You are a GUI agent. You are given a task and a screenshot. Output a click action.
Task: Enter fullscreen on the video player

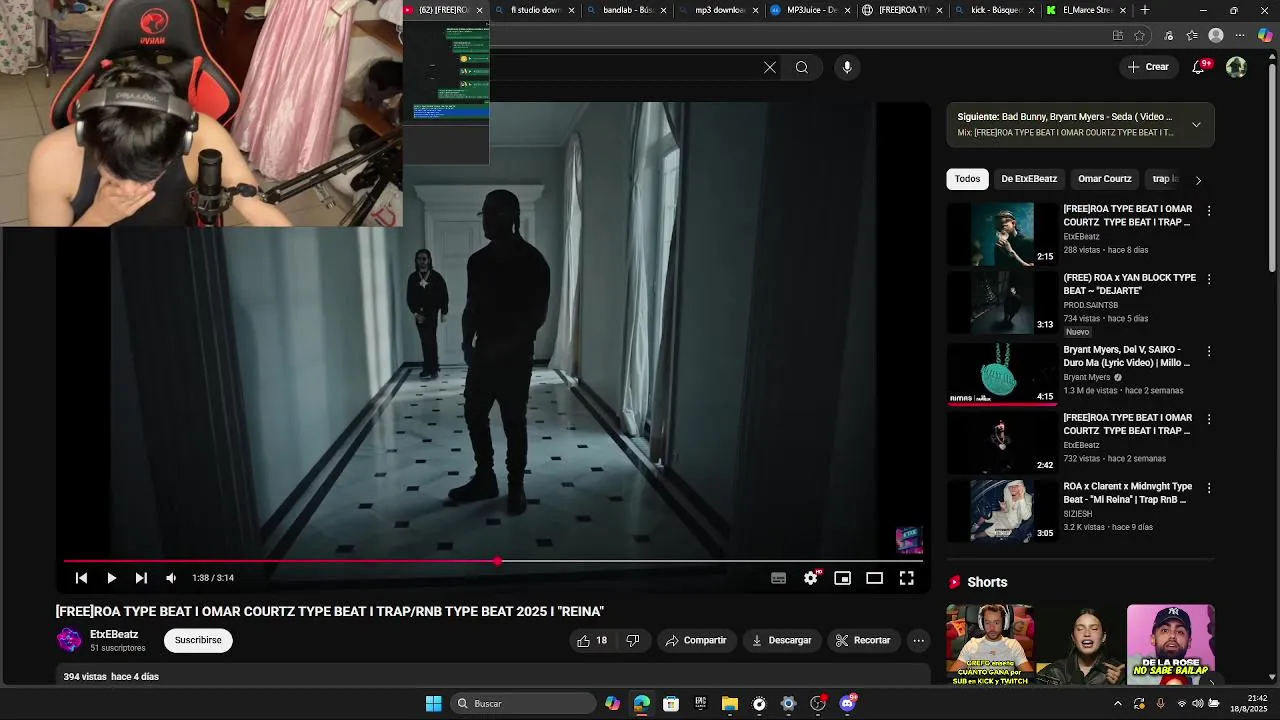(x=906, y=578)
